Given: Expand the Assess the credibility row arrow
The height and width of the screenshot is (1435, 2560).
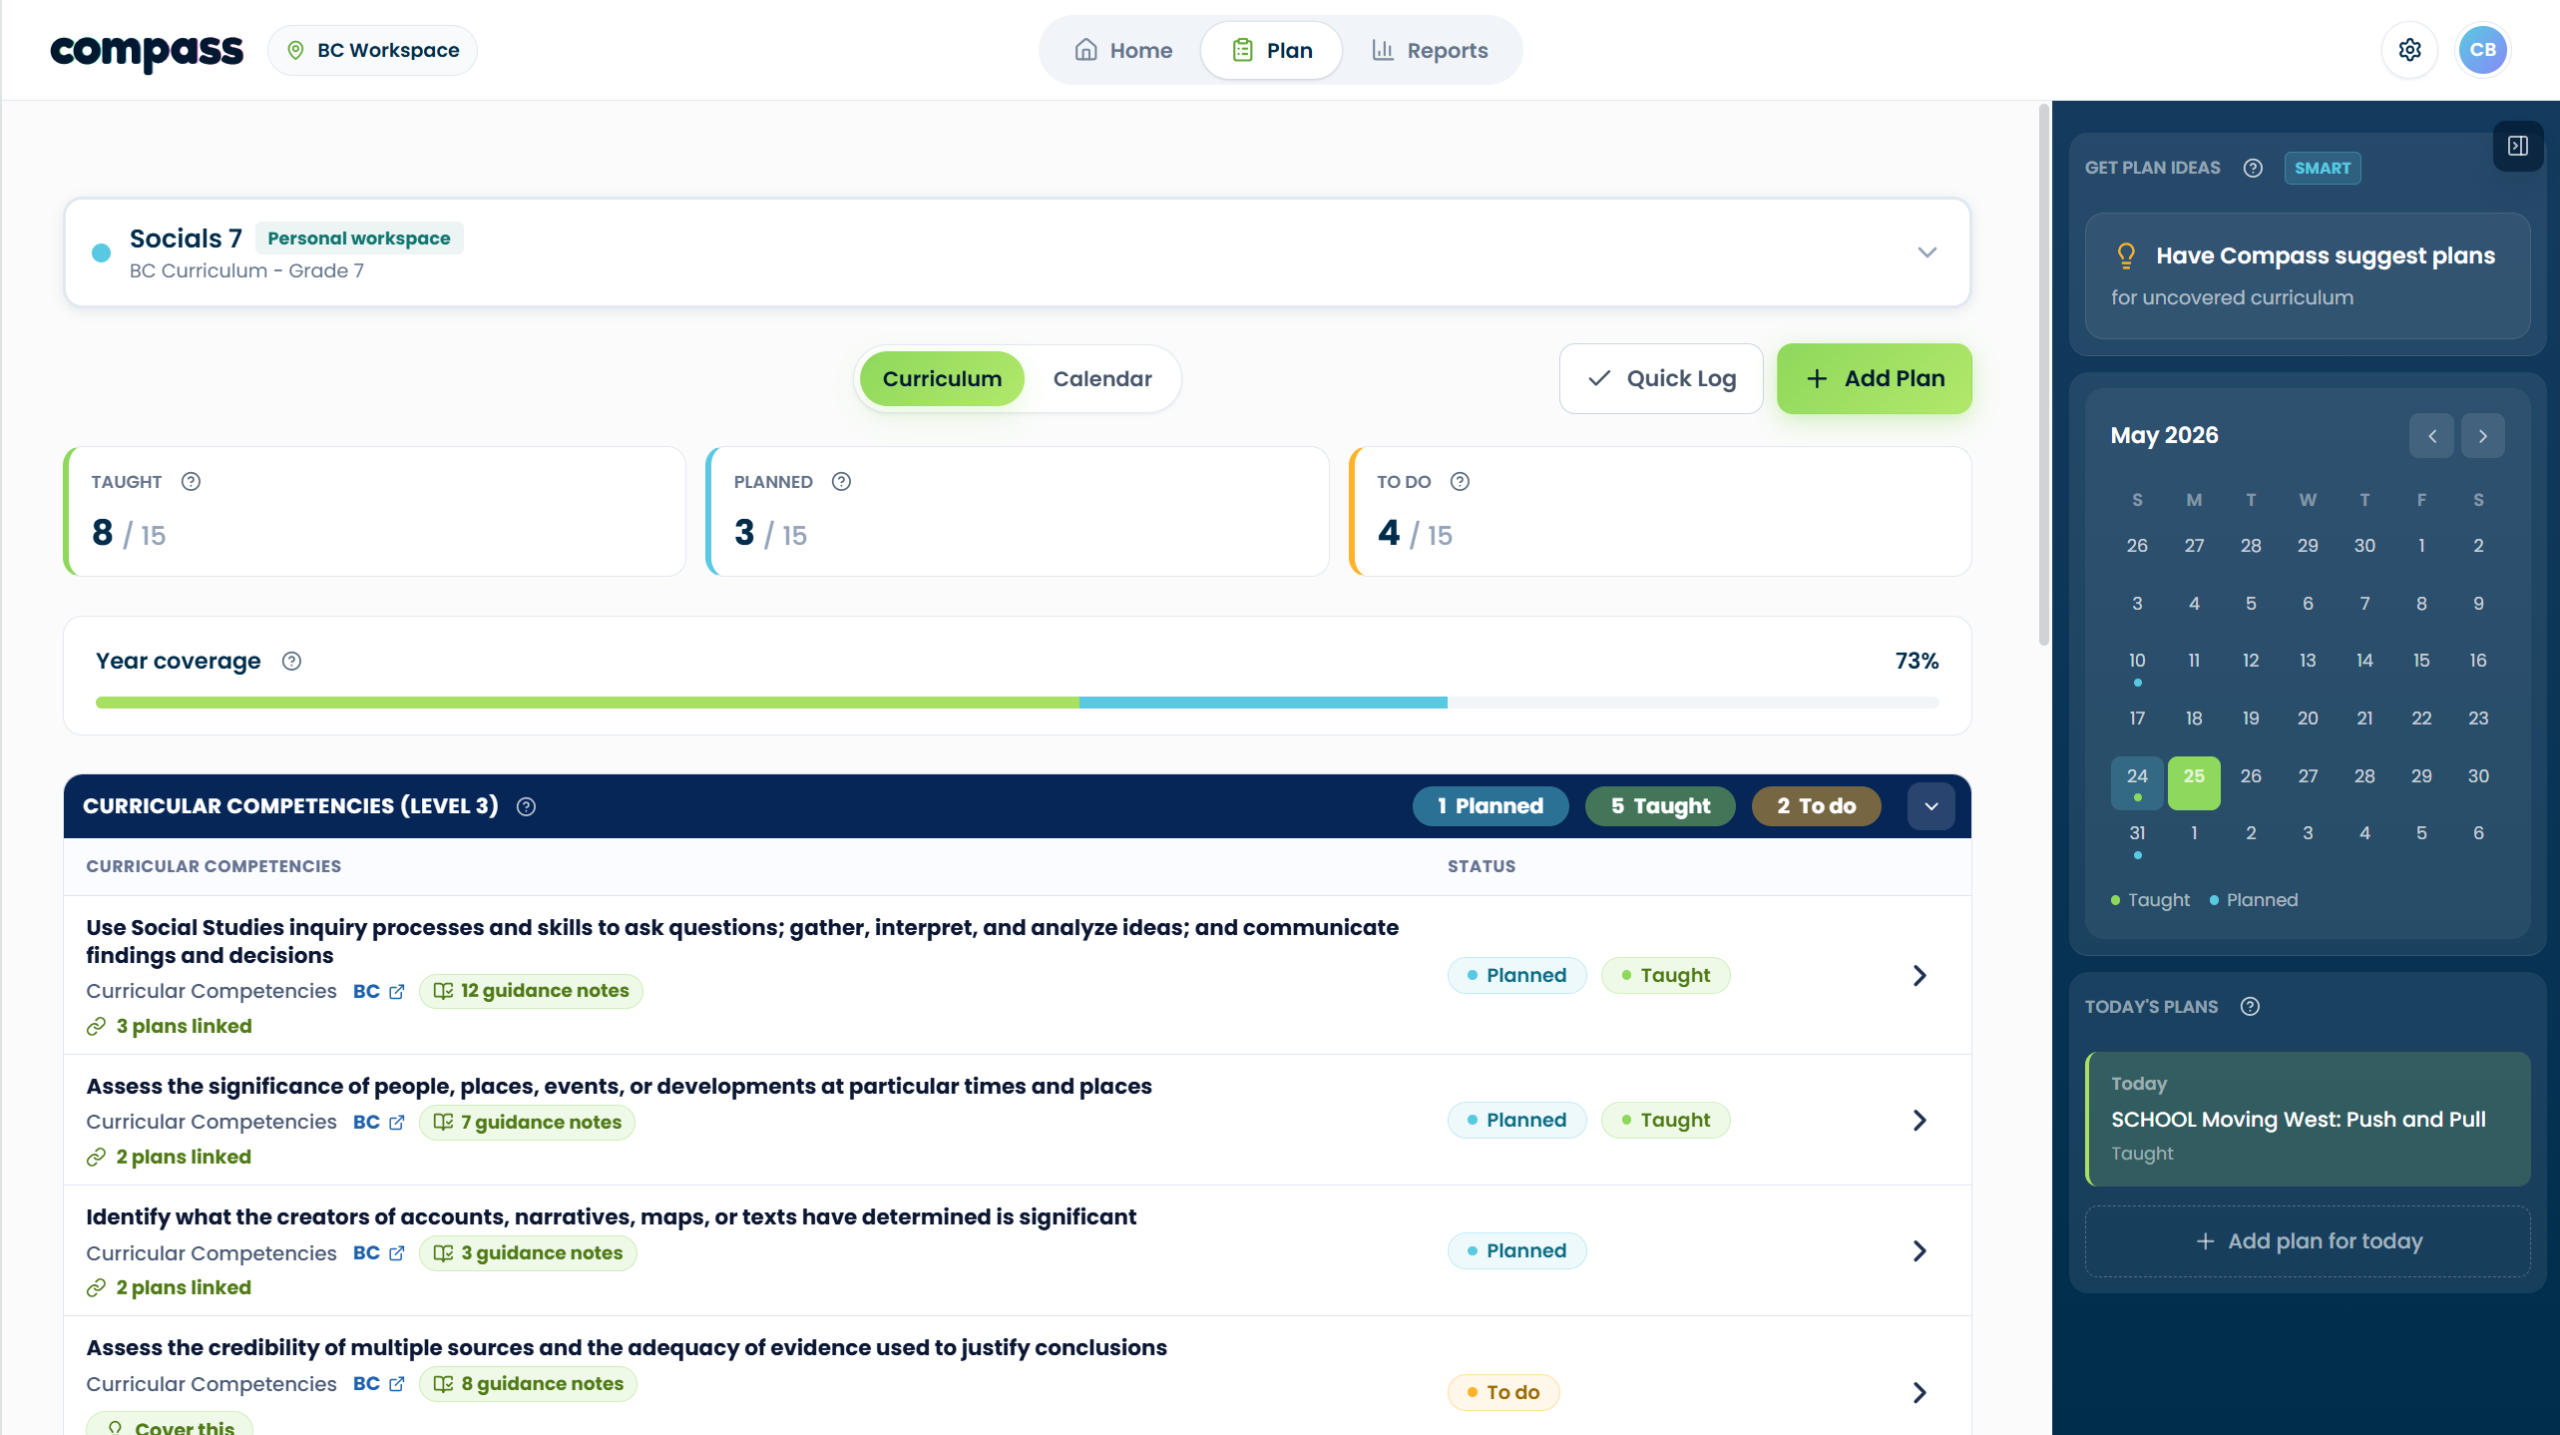Looking at the screenshot, I should [1919, 1393].
